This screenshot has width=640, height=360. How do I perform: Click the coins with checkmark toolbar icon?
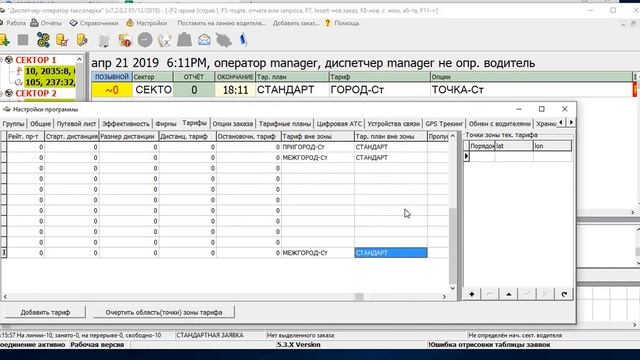[62, 40]
